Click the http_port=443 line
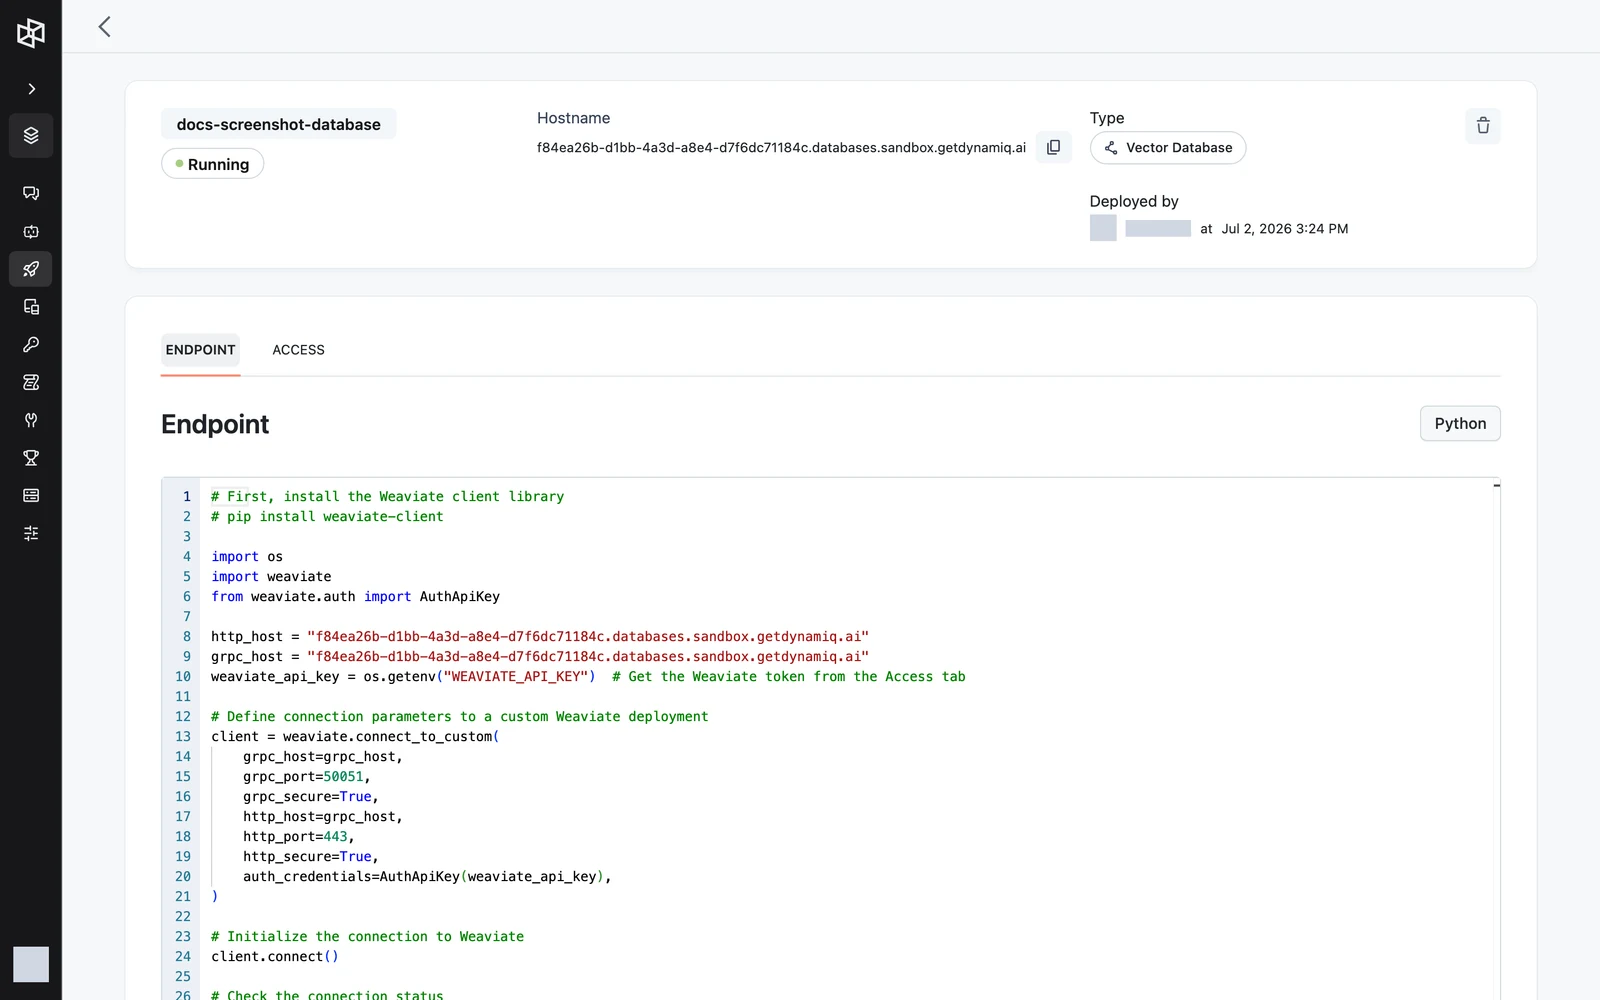Image resolution: width=1600 pixels, height=1000 pixels. [299, 837]
